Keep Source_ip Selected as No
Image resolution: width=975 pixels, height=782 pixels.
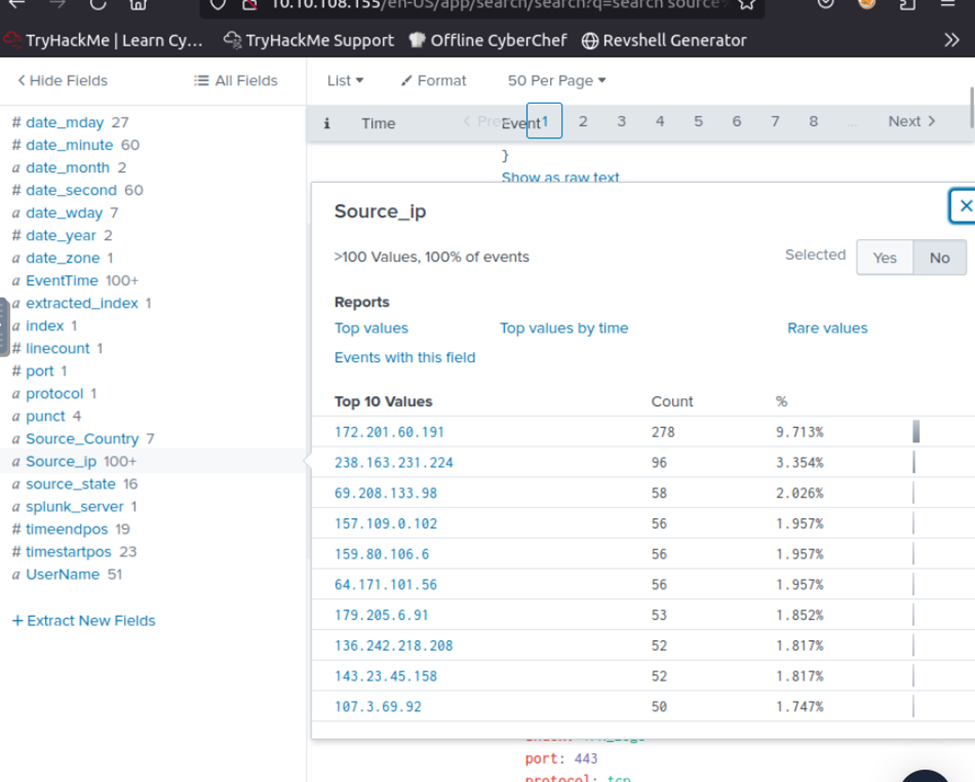pyautogui.click(x=938, y=257)
